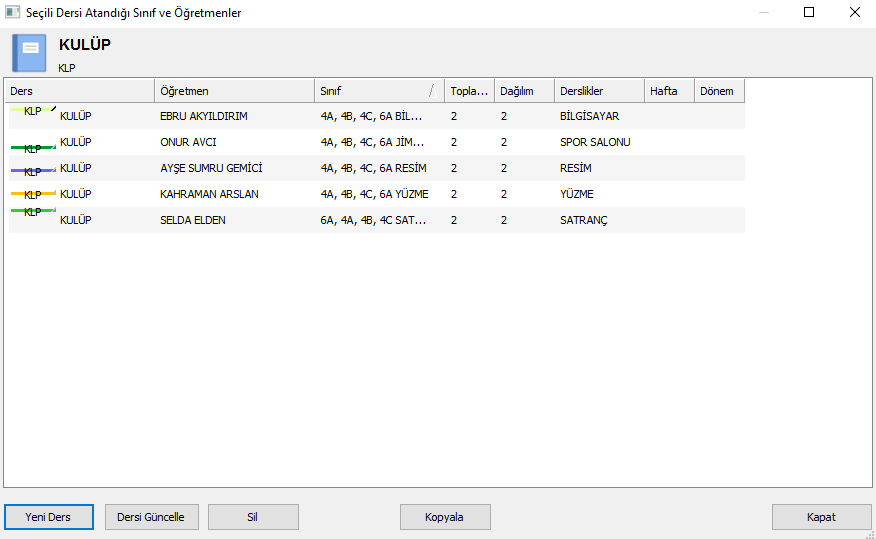The width and height of the screenshot is (876, 539).
Task: Click the Dersi Güncelle button
Action: click(151, 517)
